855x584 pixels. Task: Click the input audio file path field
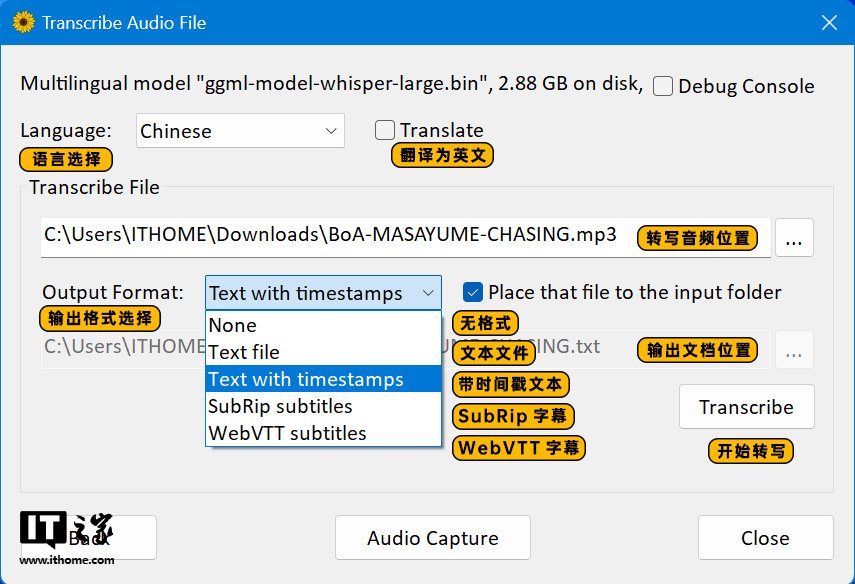[x=330, y=236]
